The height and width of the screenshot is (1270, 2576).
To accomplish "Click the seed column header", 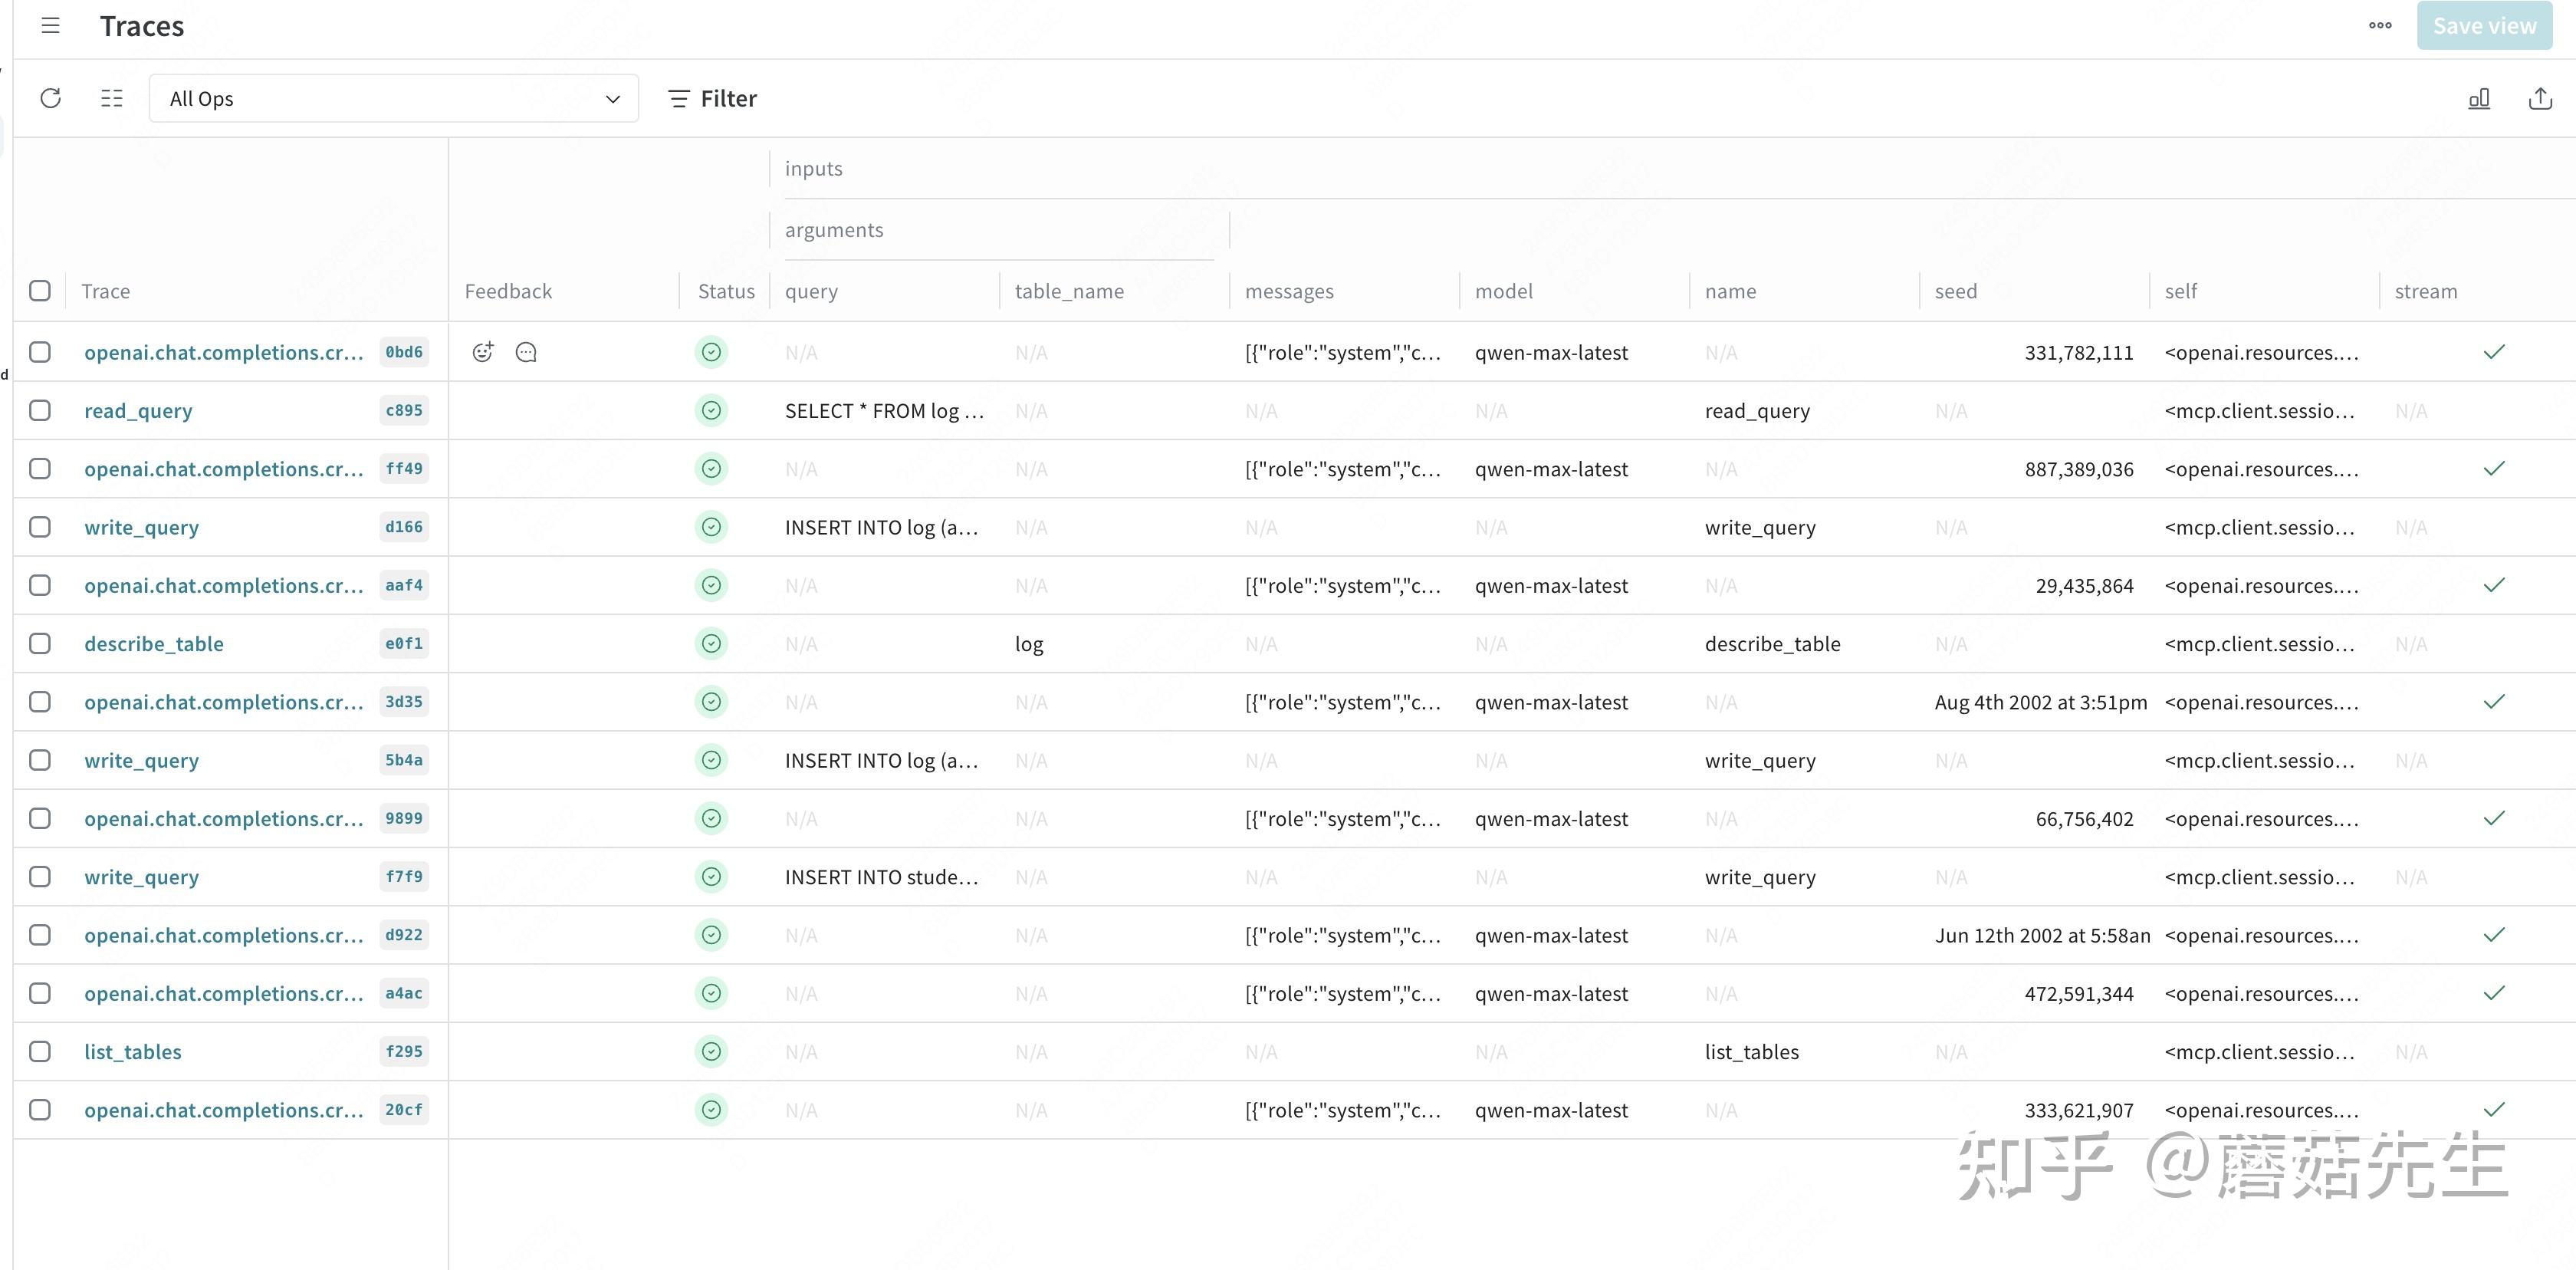I will coord(1956,291).
